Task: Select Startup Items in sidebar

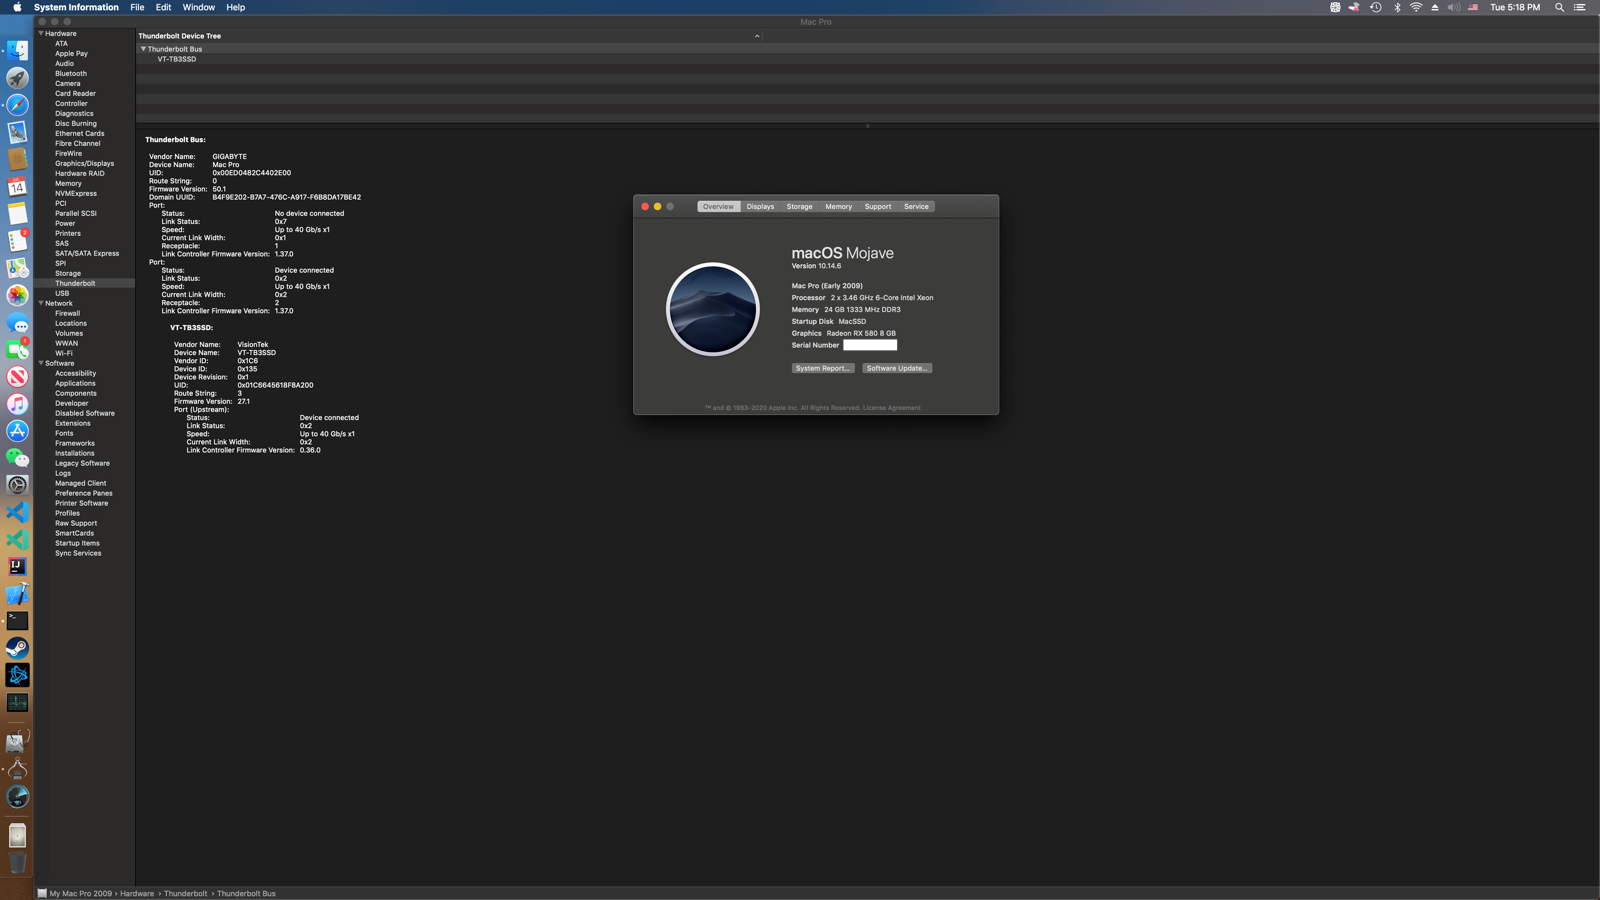Action: (77, 543)
